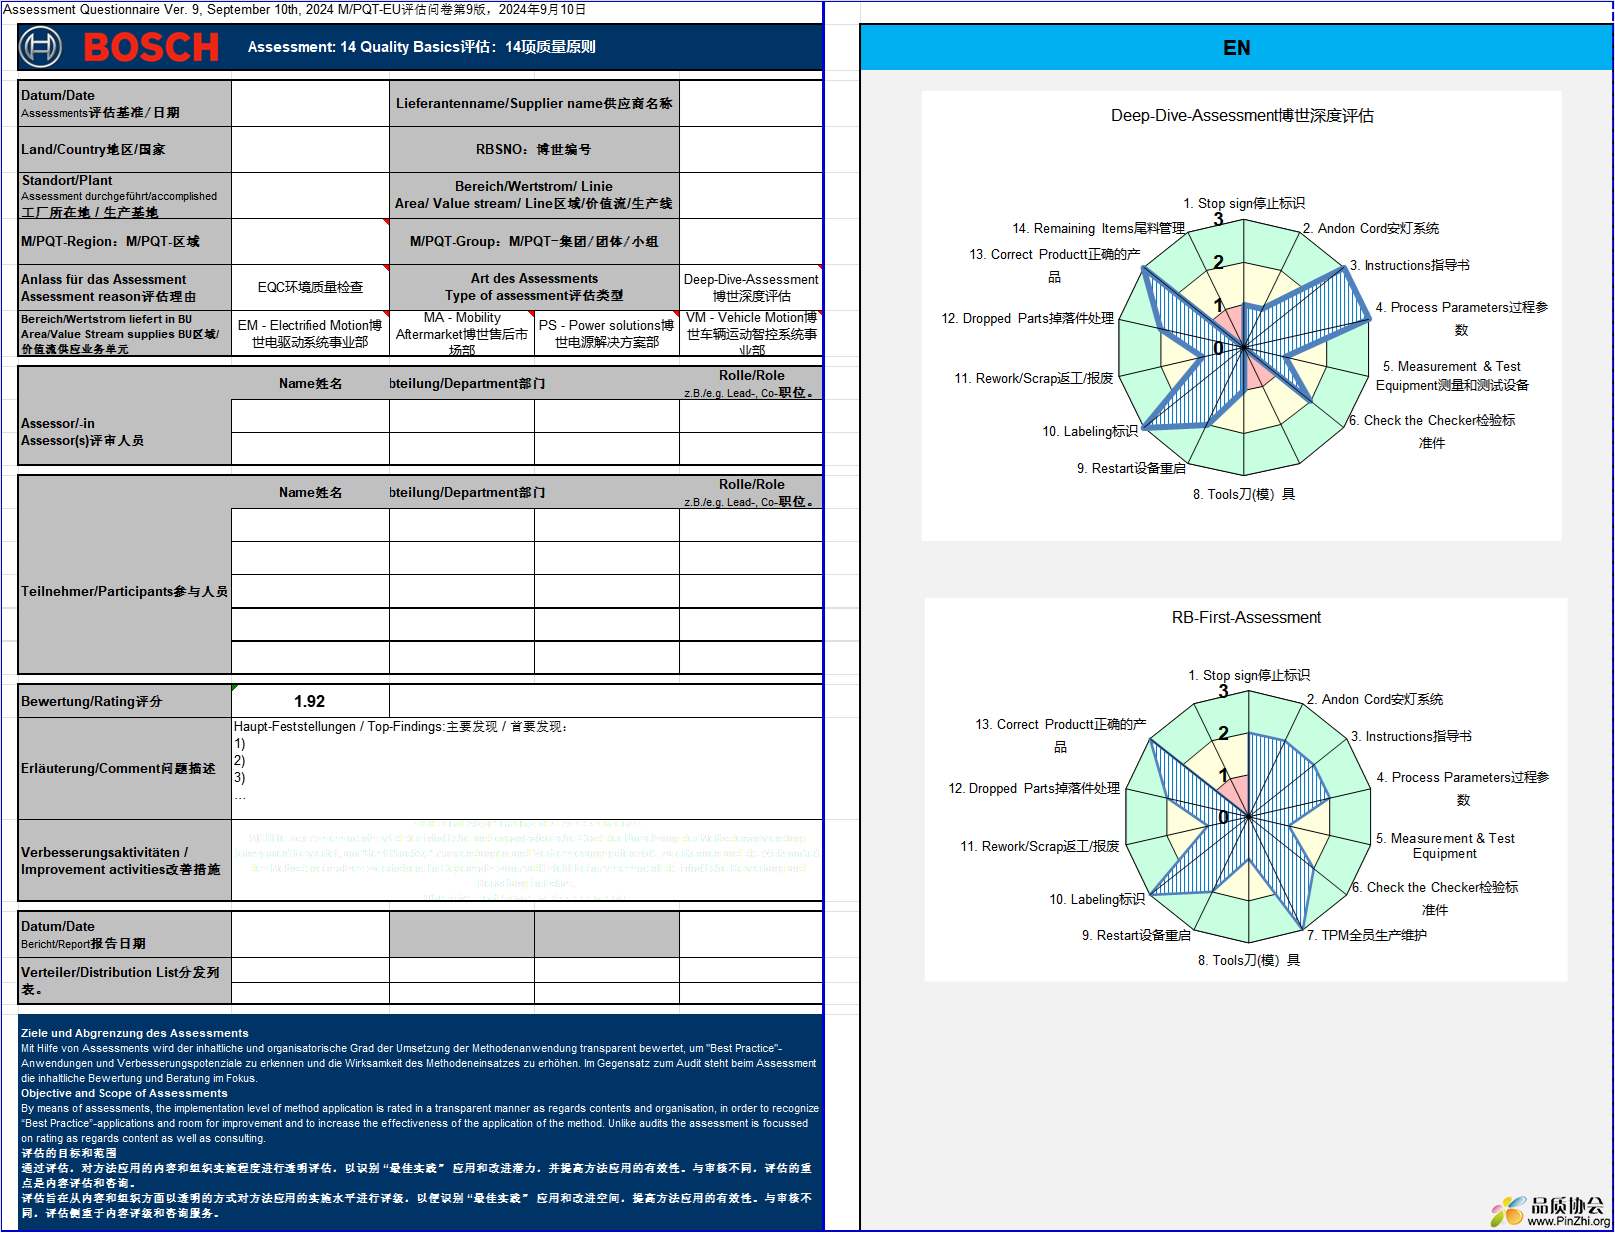Select the Area/Value stream/Line value cell

[x=751, y=196]
